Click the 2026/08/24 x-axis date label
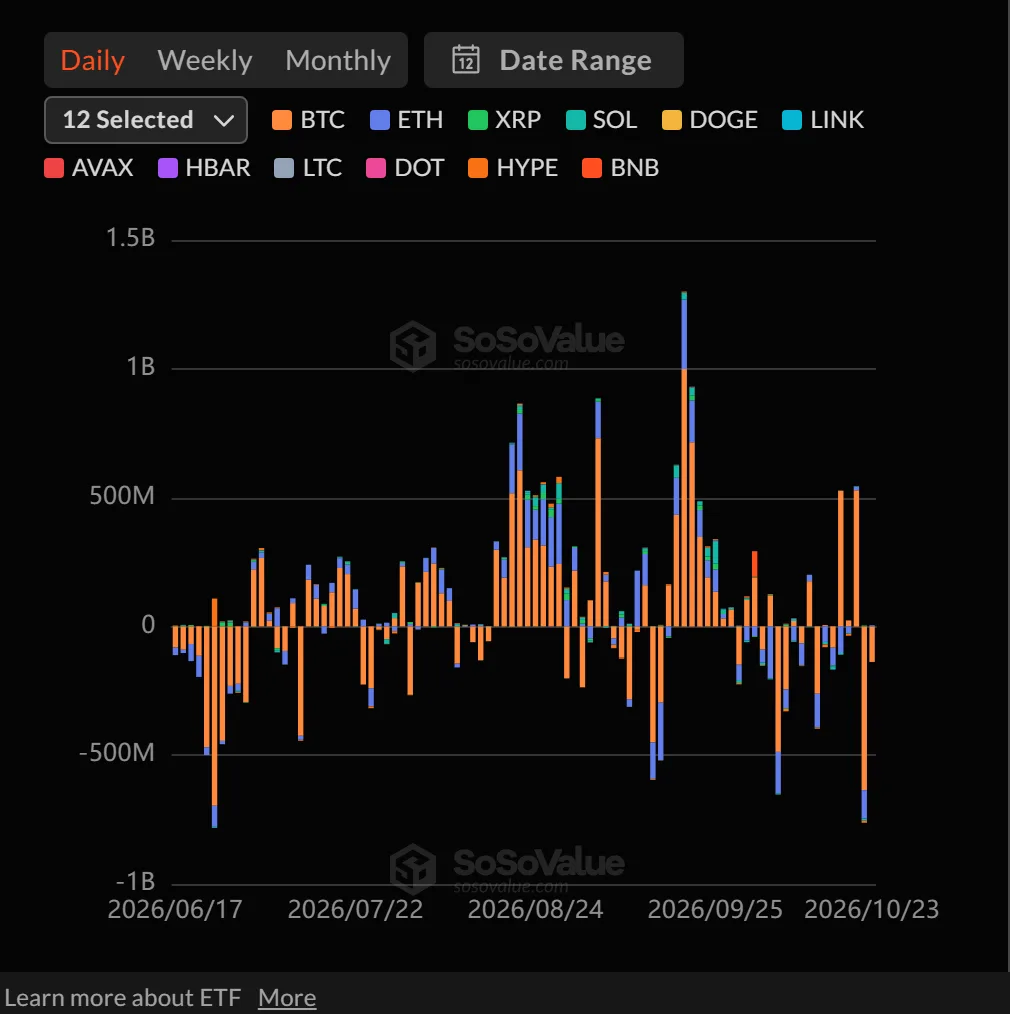Screen dimensions: 1010x1014 pos(535,909)
